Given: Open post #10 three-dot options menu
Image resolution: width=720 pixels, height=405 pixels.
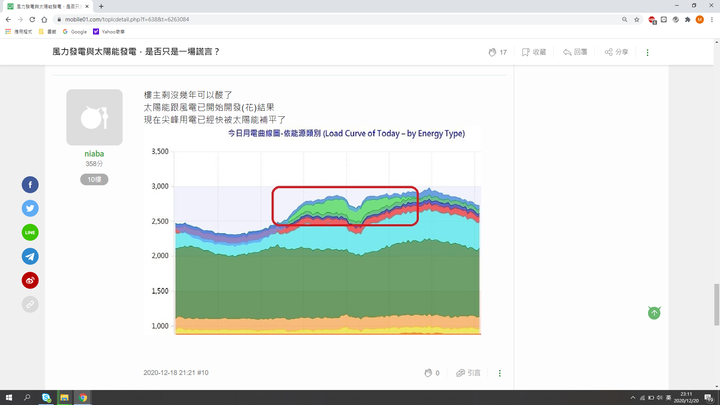Looking at the screenshot, I should [500, 373].
